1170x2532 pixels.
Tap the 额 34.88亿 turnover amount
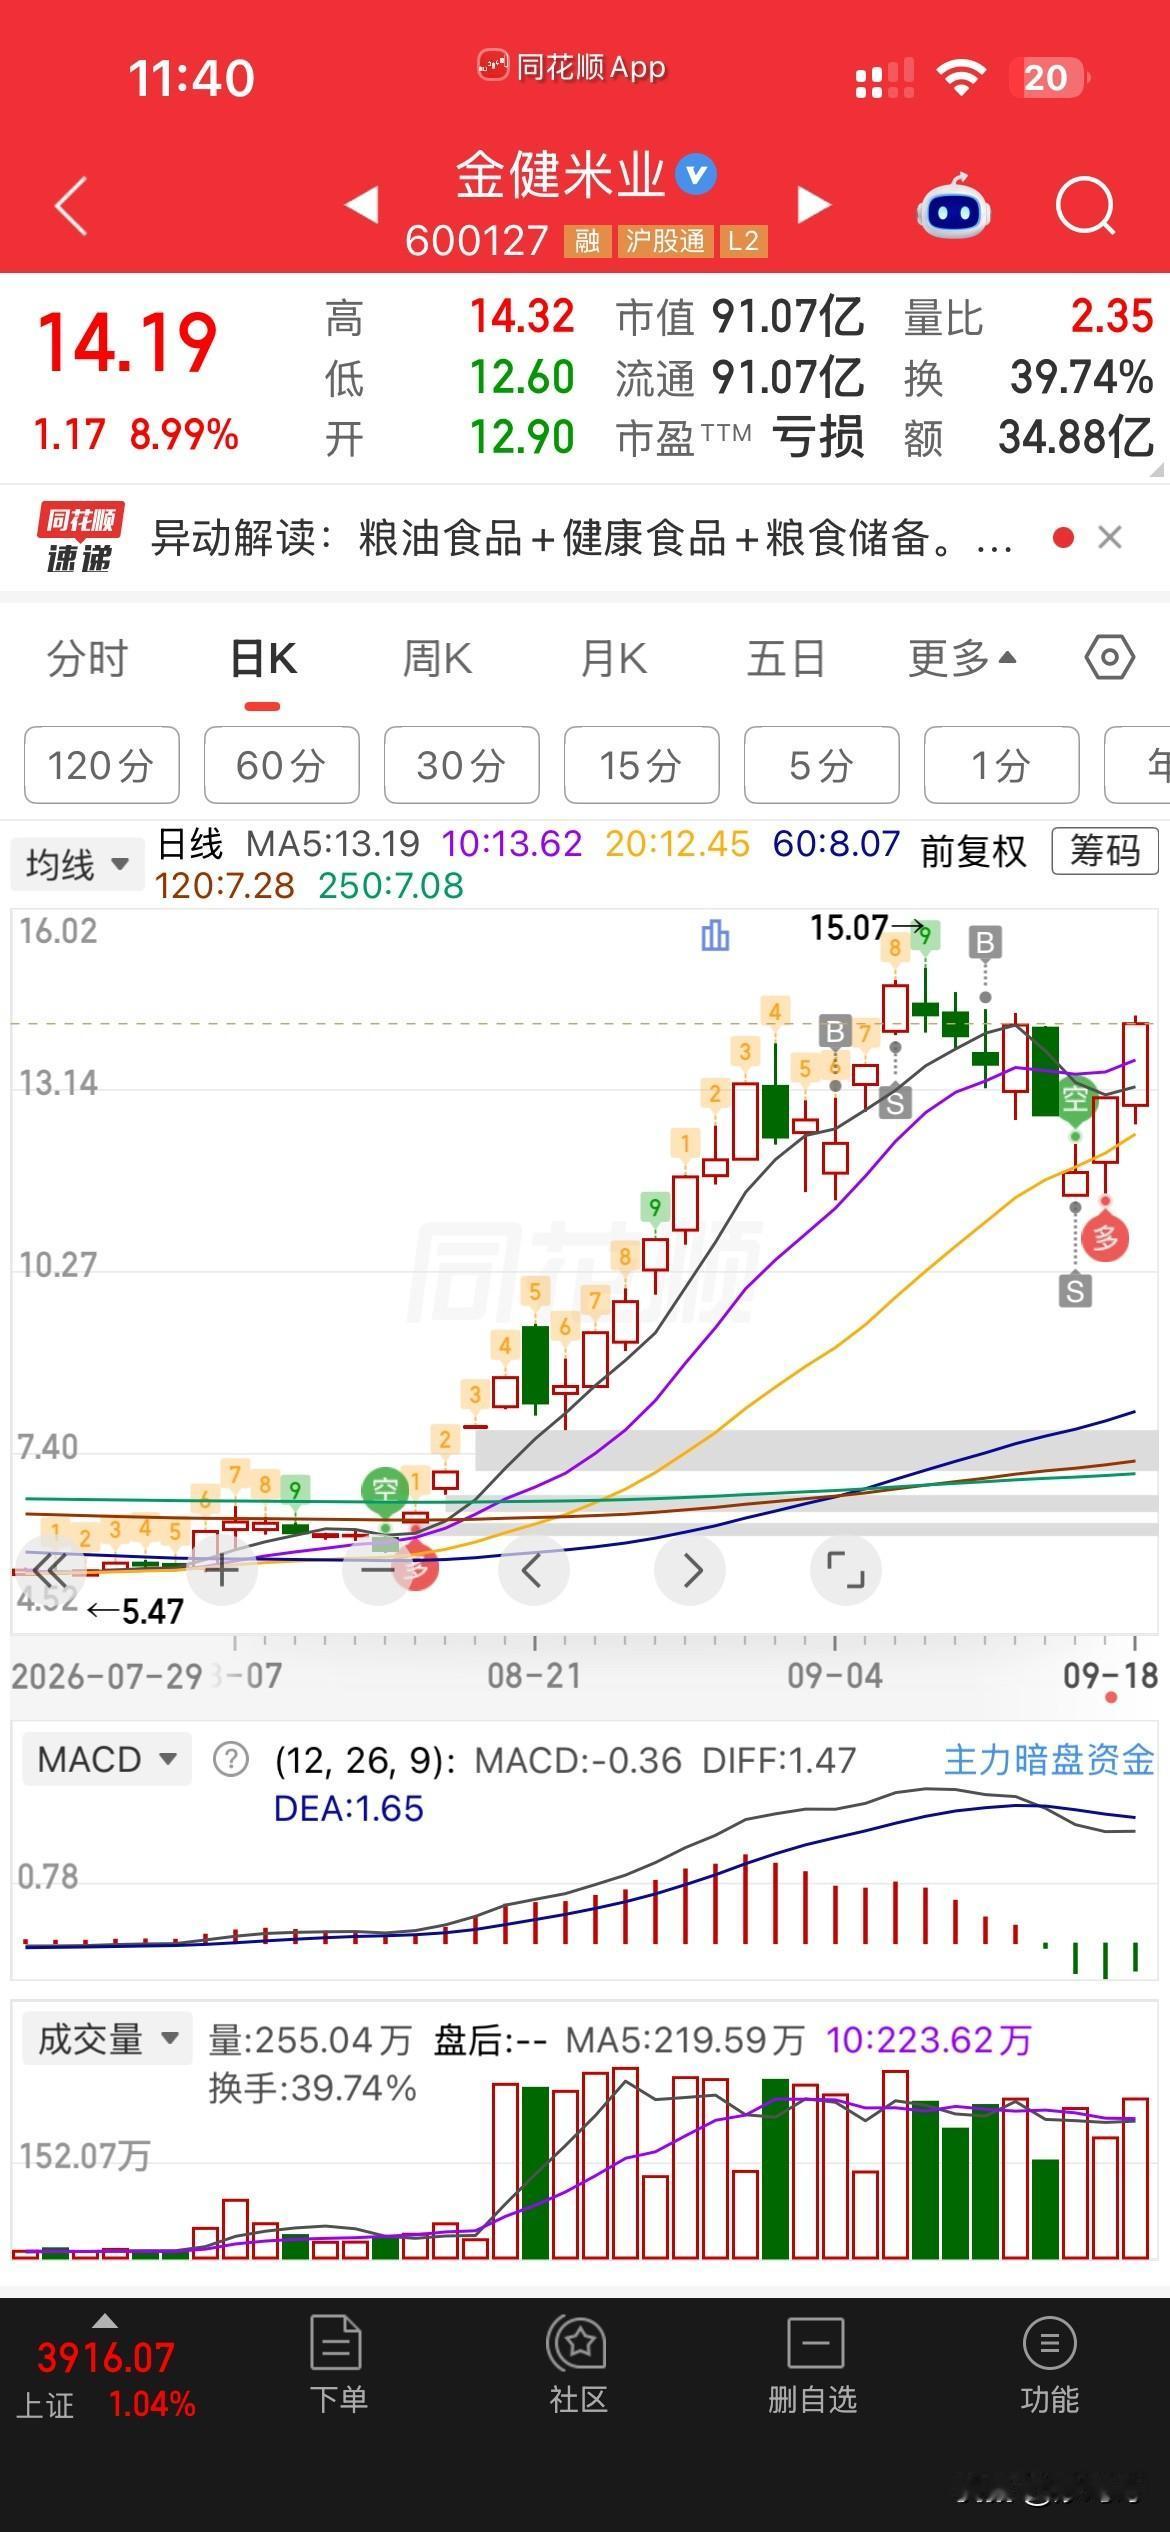(x=1029, y=437)
